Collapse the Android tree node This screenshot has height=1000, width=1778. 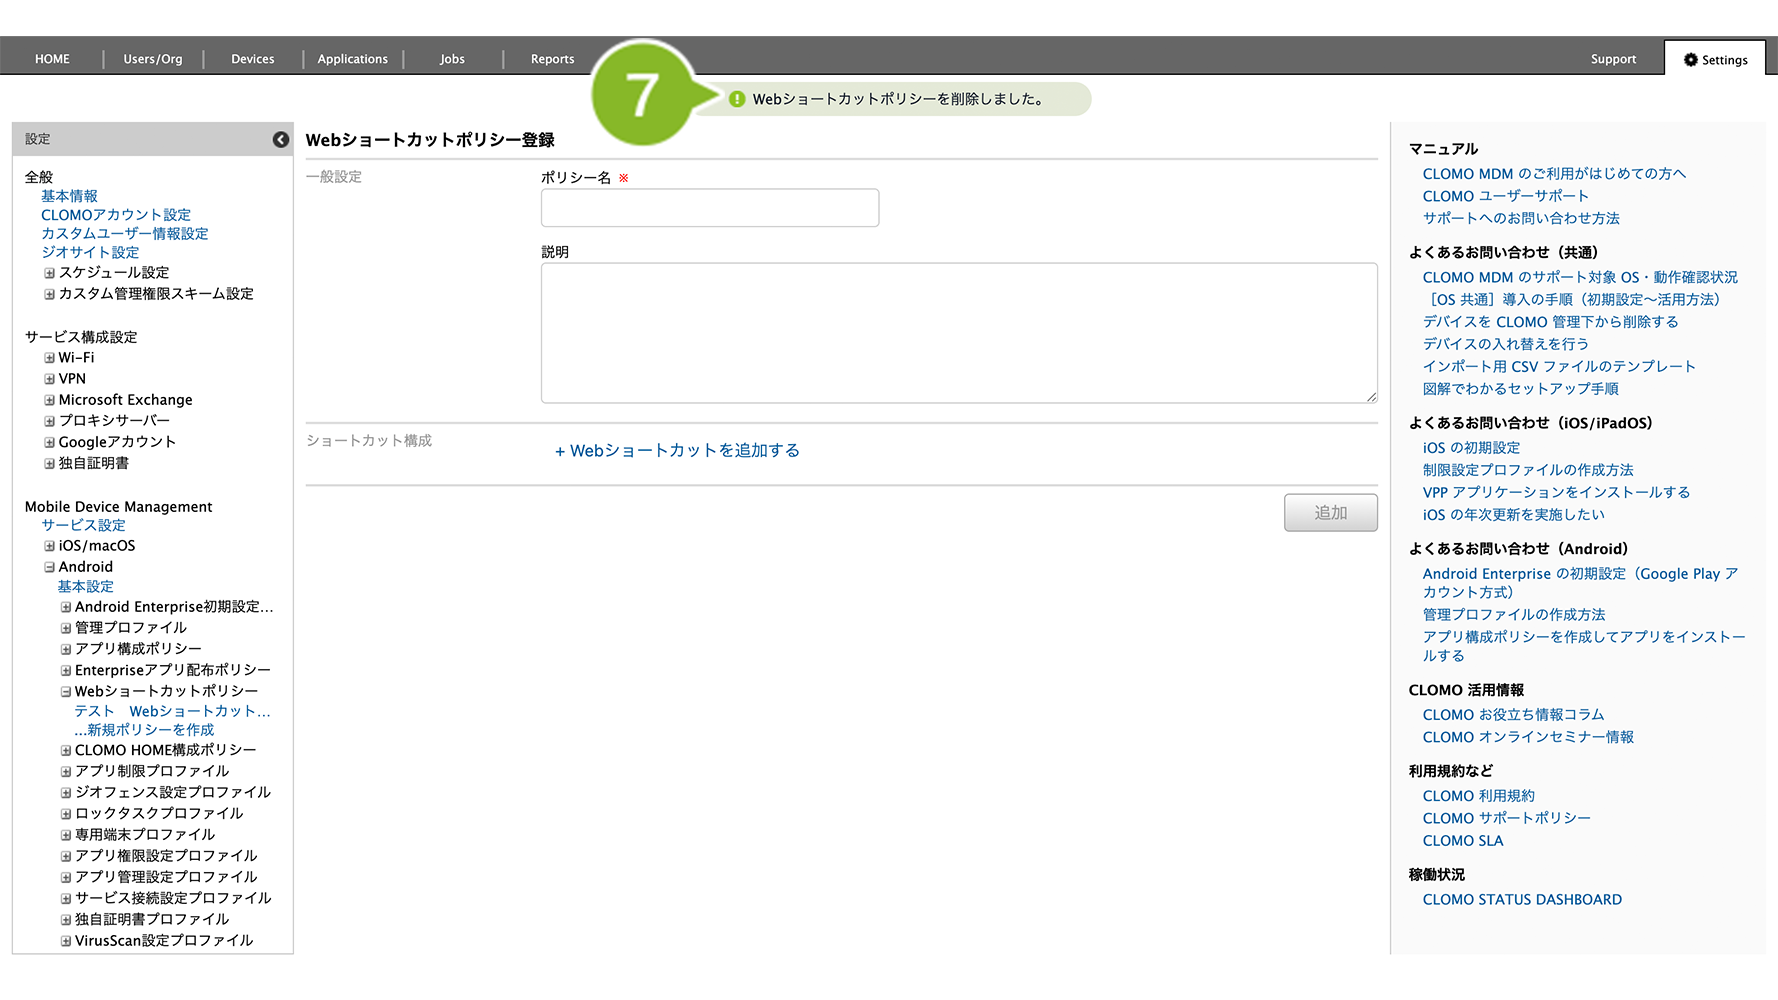click(49, 567)
